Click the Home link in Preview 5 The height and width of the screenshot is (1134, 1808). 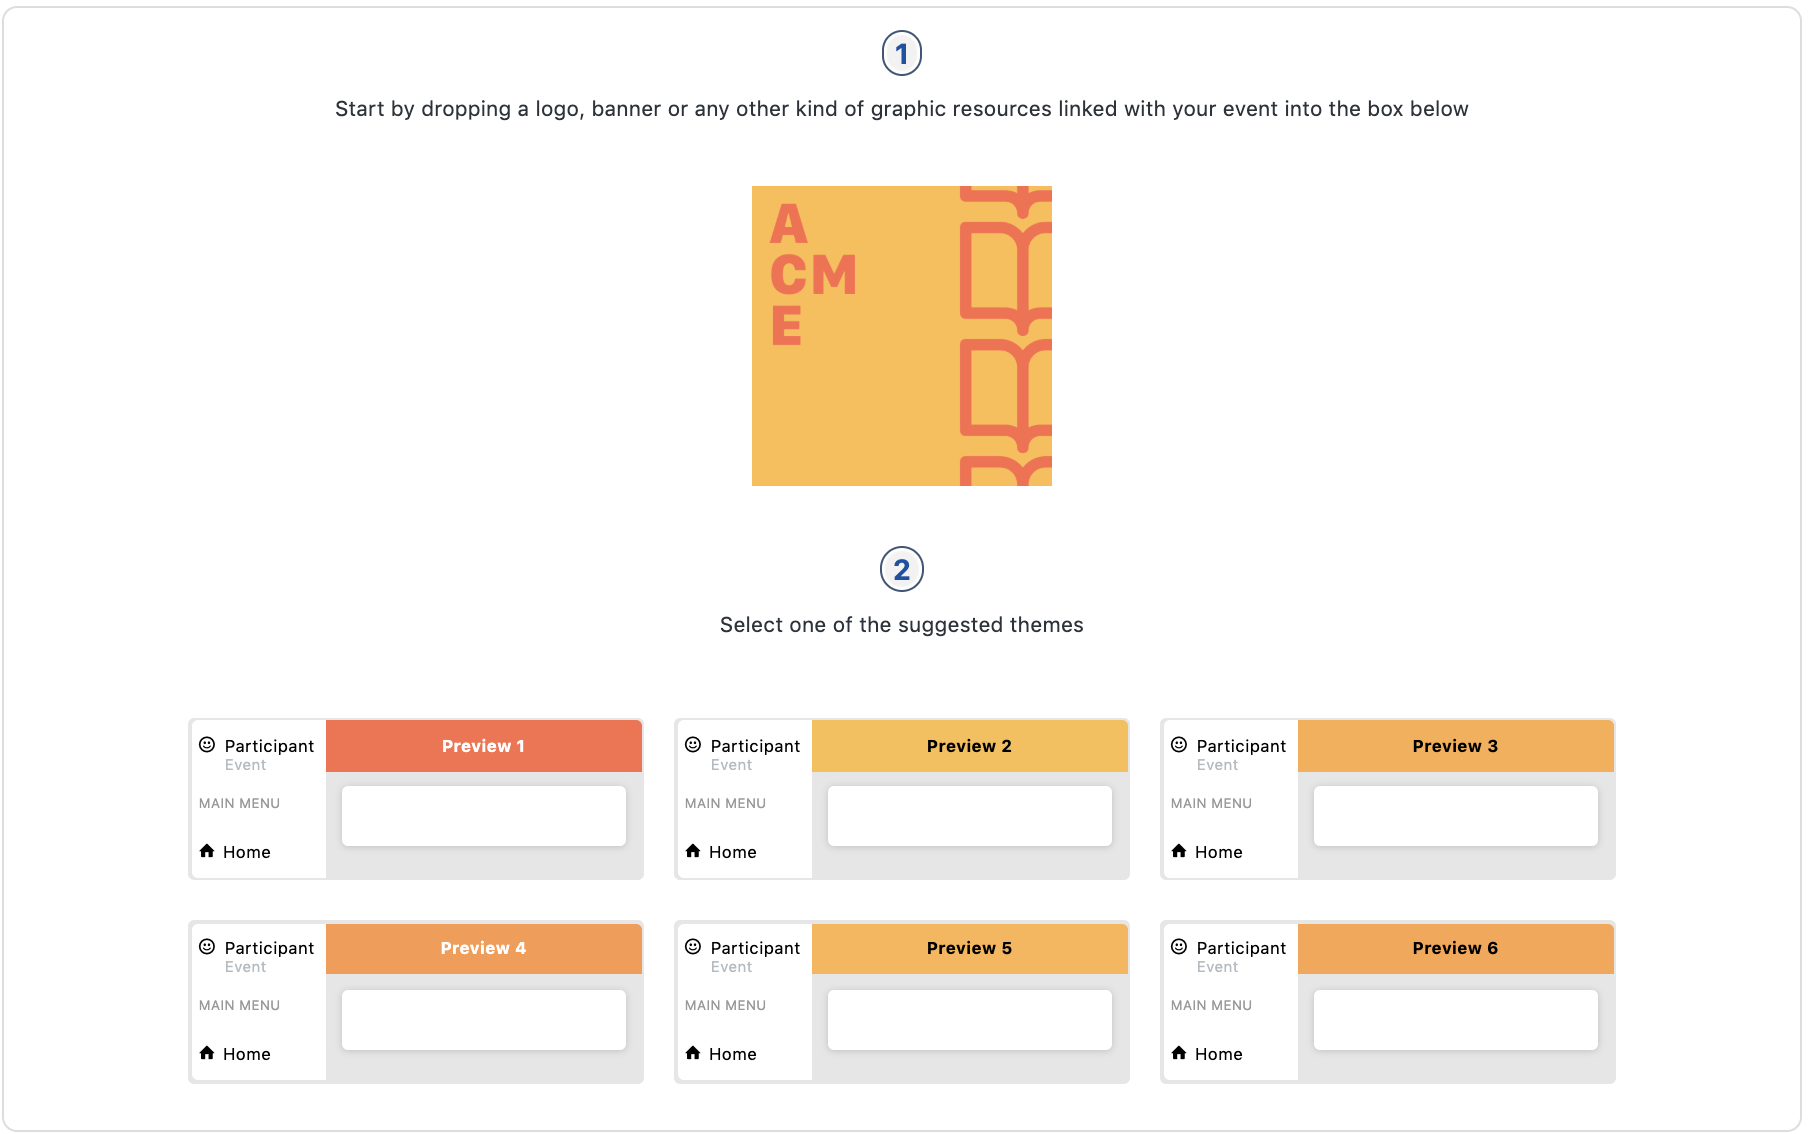pyautogui.click(x=732, y=1053)
